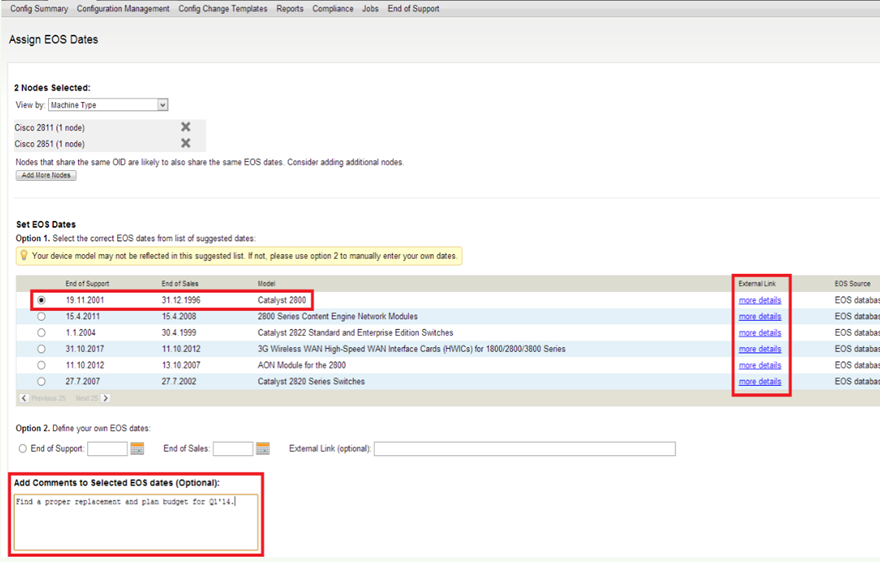Click the Add More Nodes button
This screenshot has width=880, height=562.
[x=46, y=175]
